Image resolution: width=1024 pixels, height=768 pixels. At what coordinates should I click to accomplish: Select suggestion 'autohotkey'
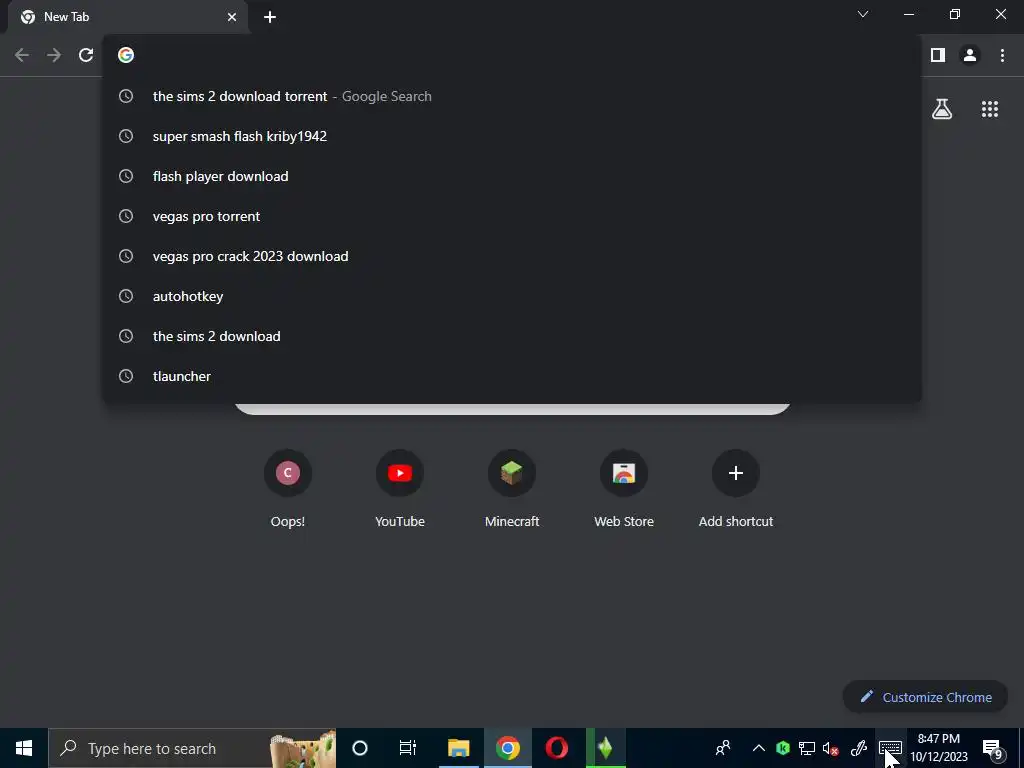(x=512, y=296)
